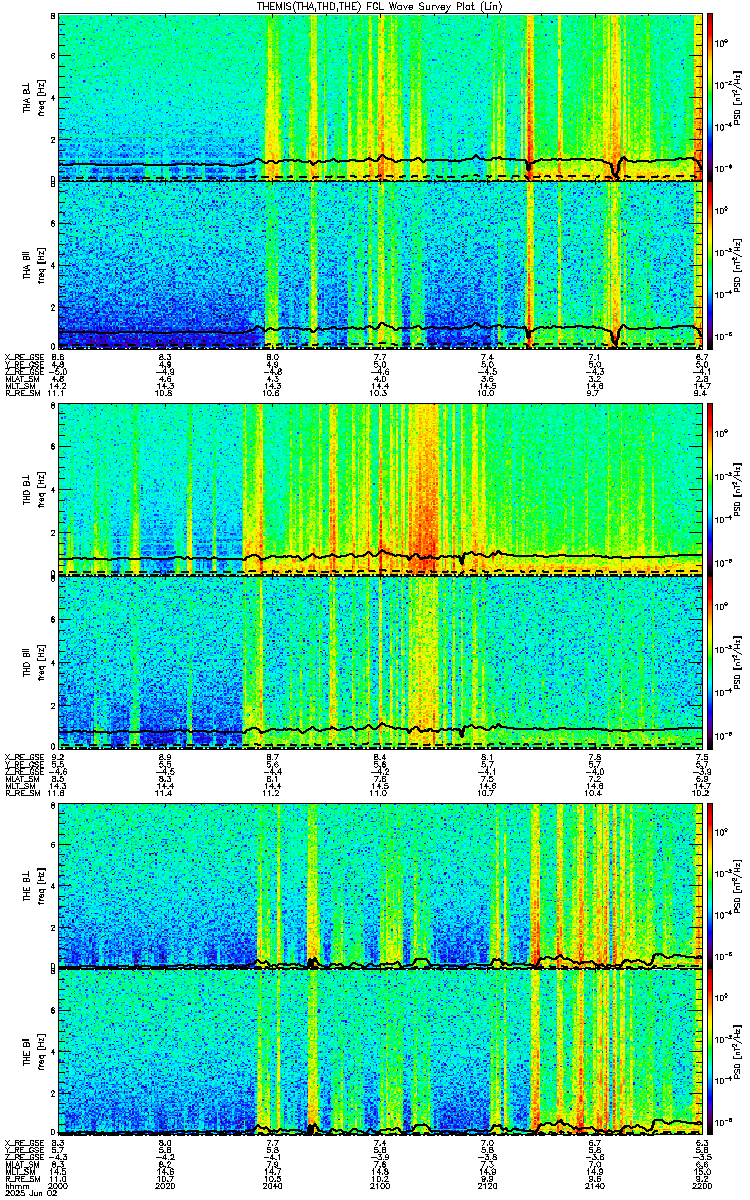Click the 2020 time tick label

pyautogui.click(x=165, y=1185)
